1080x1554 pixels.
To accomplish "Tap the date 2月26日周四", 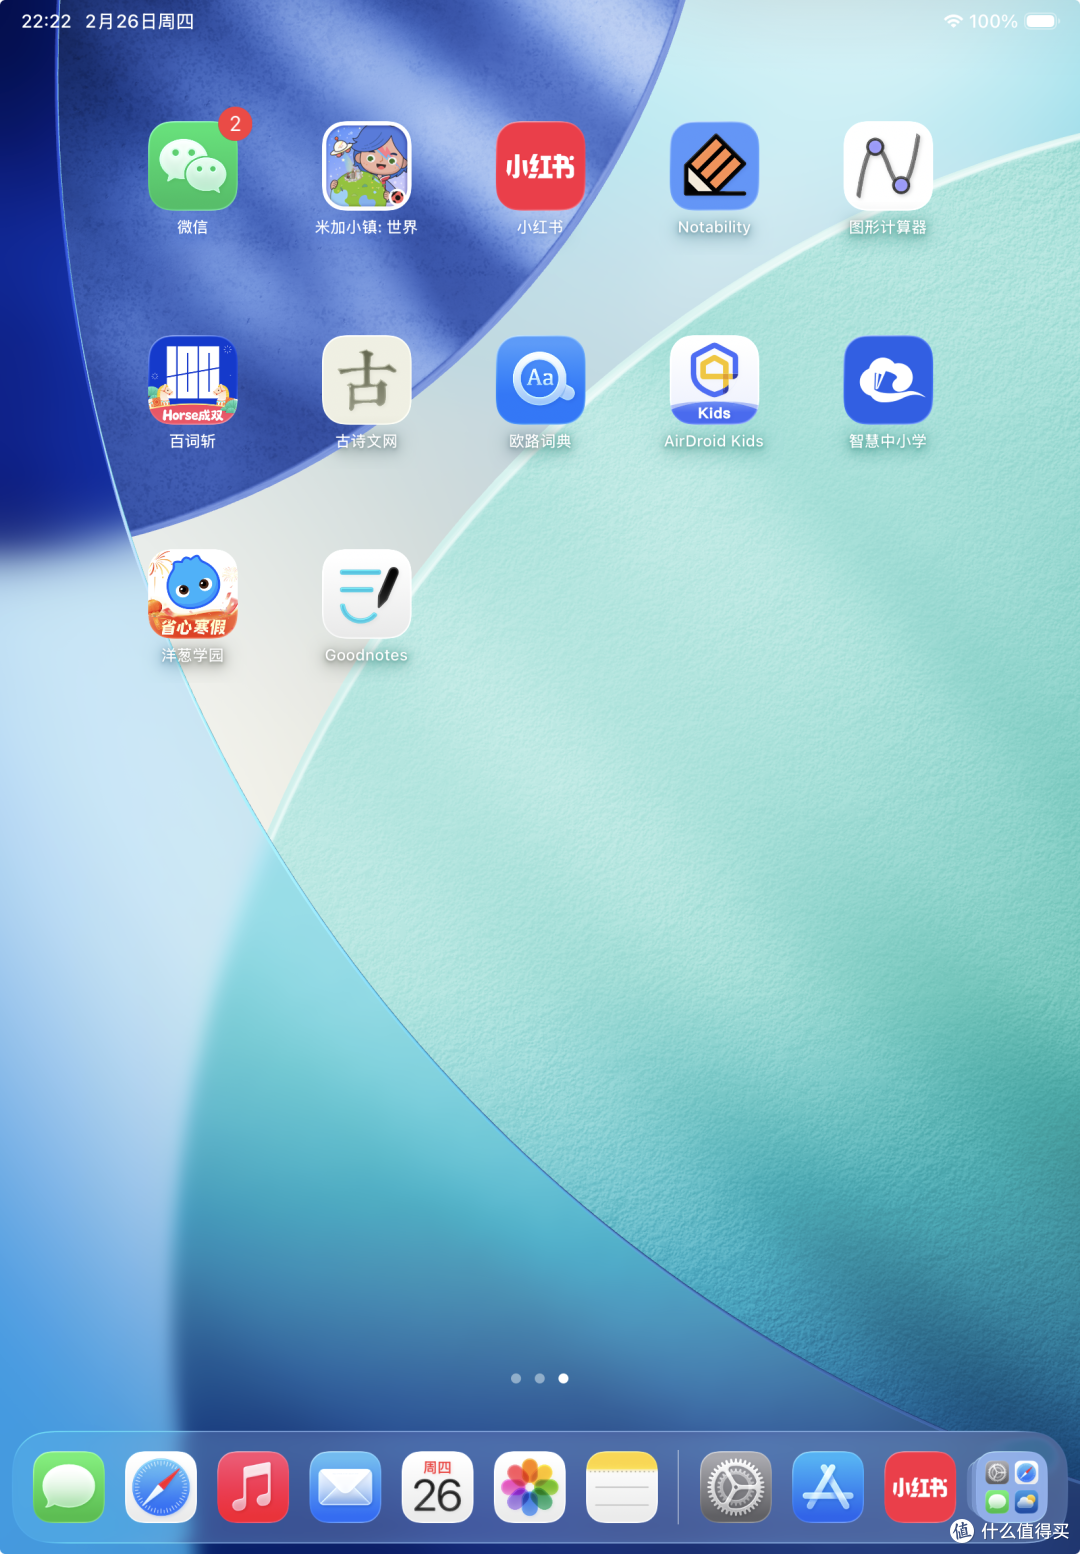I will pos(140,21).
